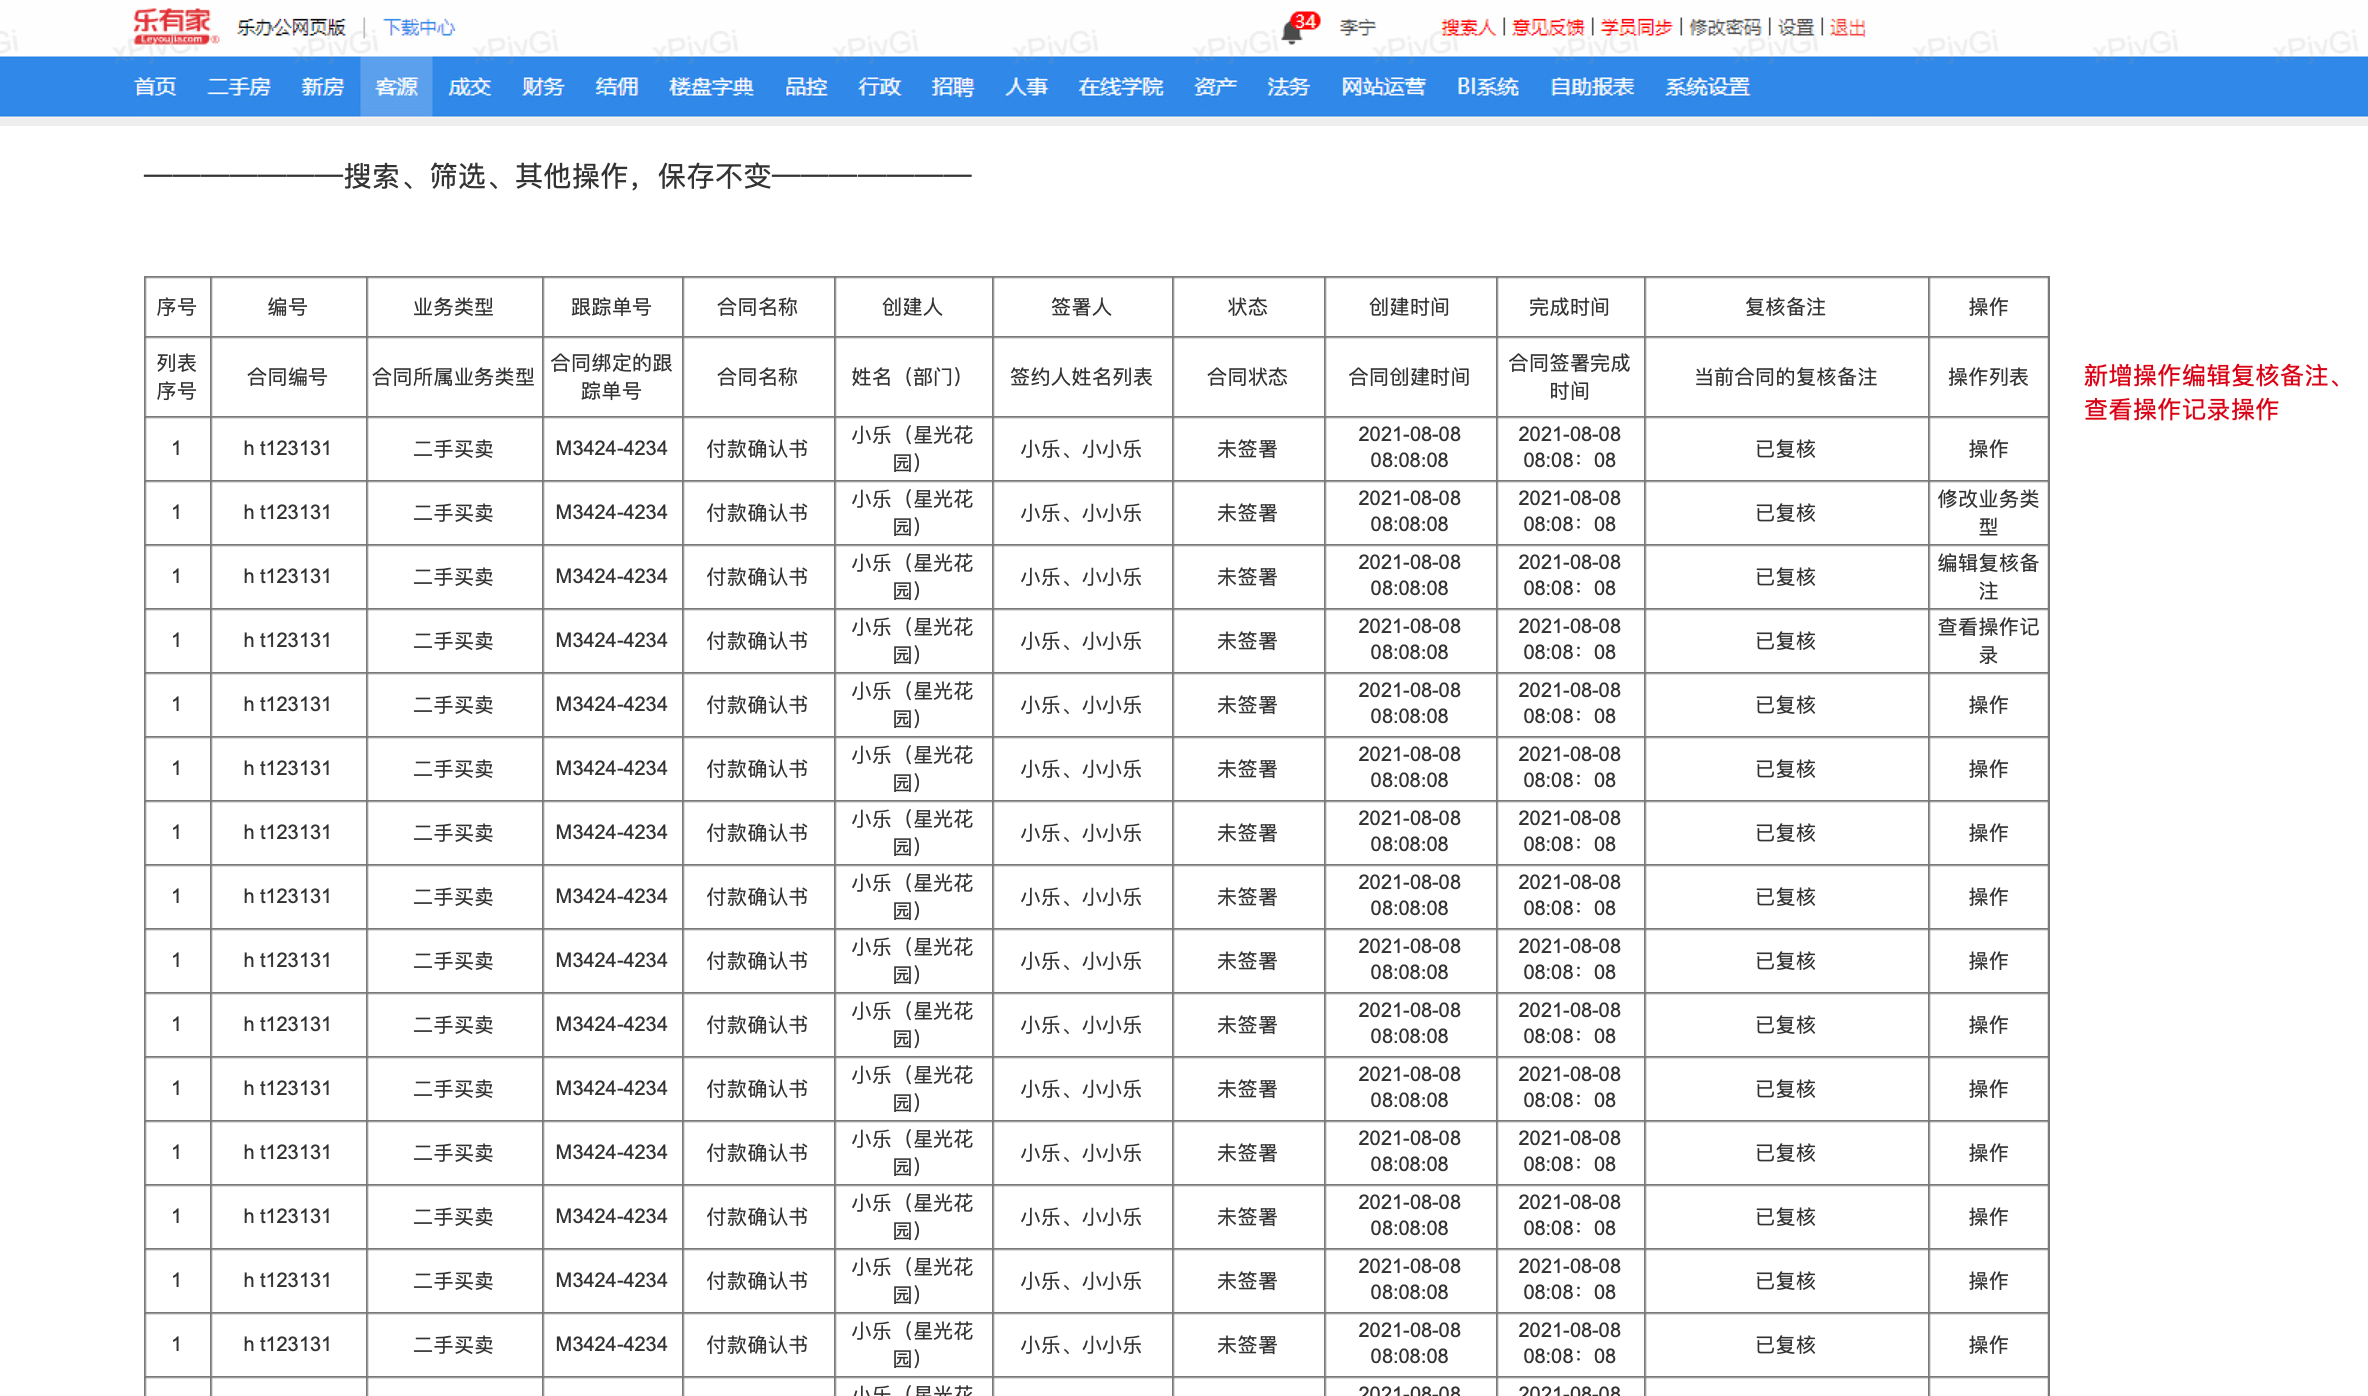Go to 首页 in navigation

pos(155,87)
